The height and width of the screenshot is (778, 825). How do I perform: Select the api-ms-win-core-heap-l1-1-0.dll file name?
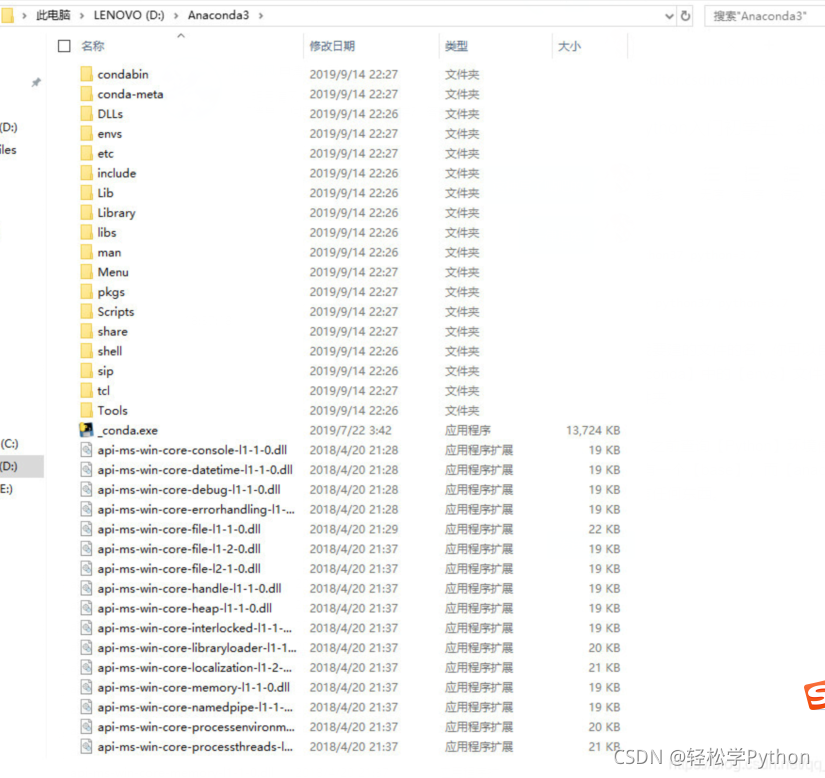pyautogui.click(x=185, y=608)
